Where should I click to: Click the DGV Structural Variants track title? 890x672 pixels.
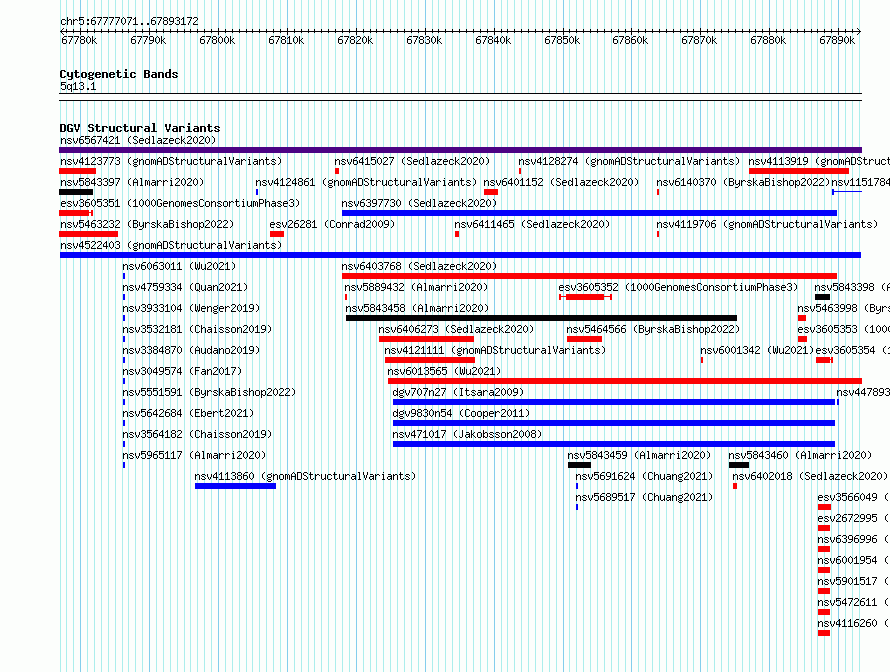click(x=140, y=128)
